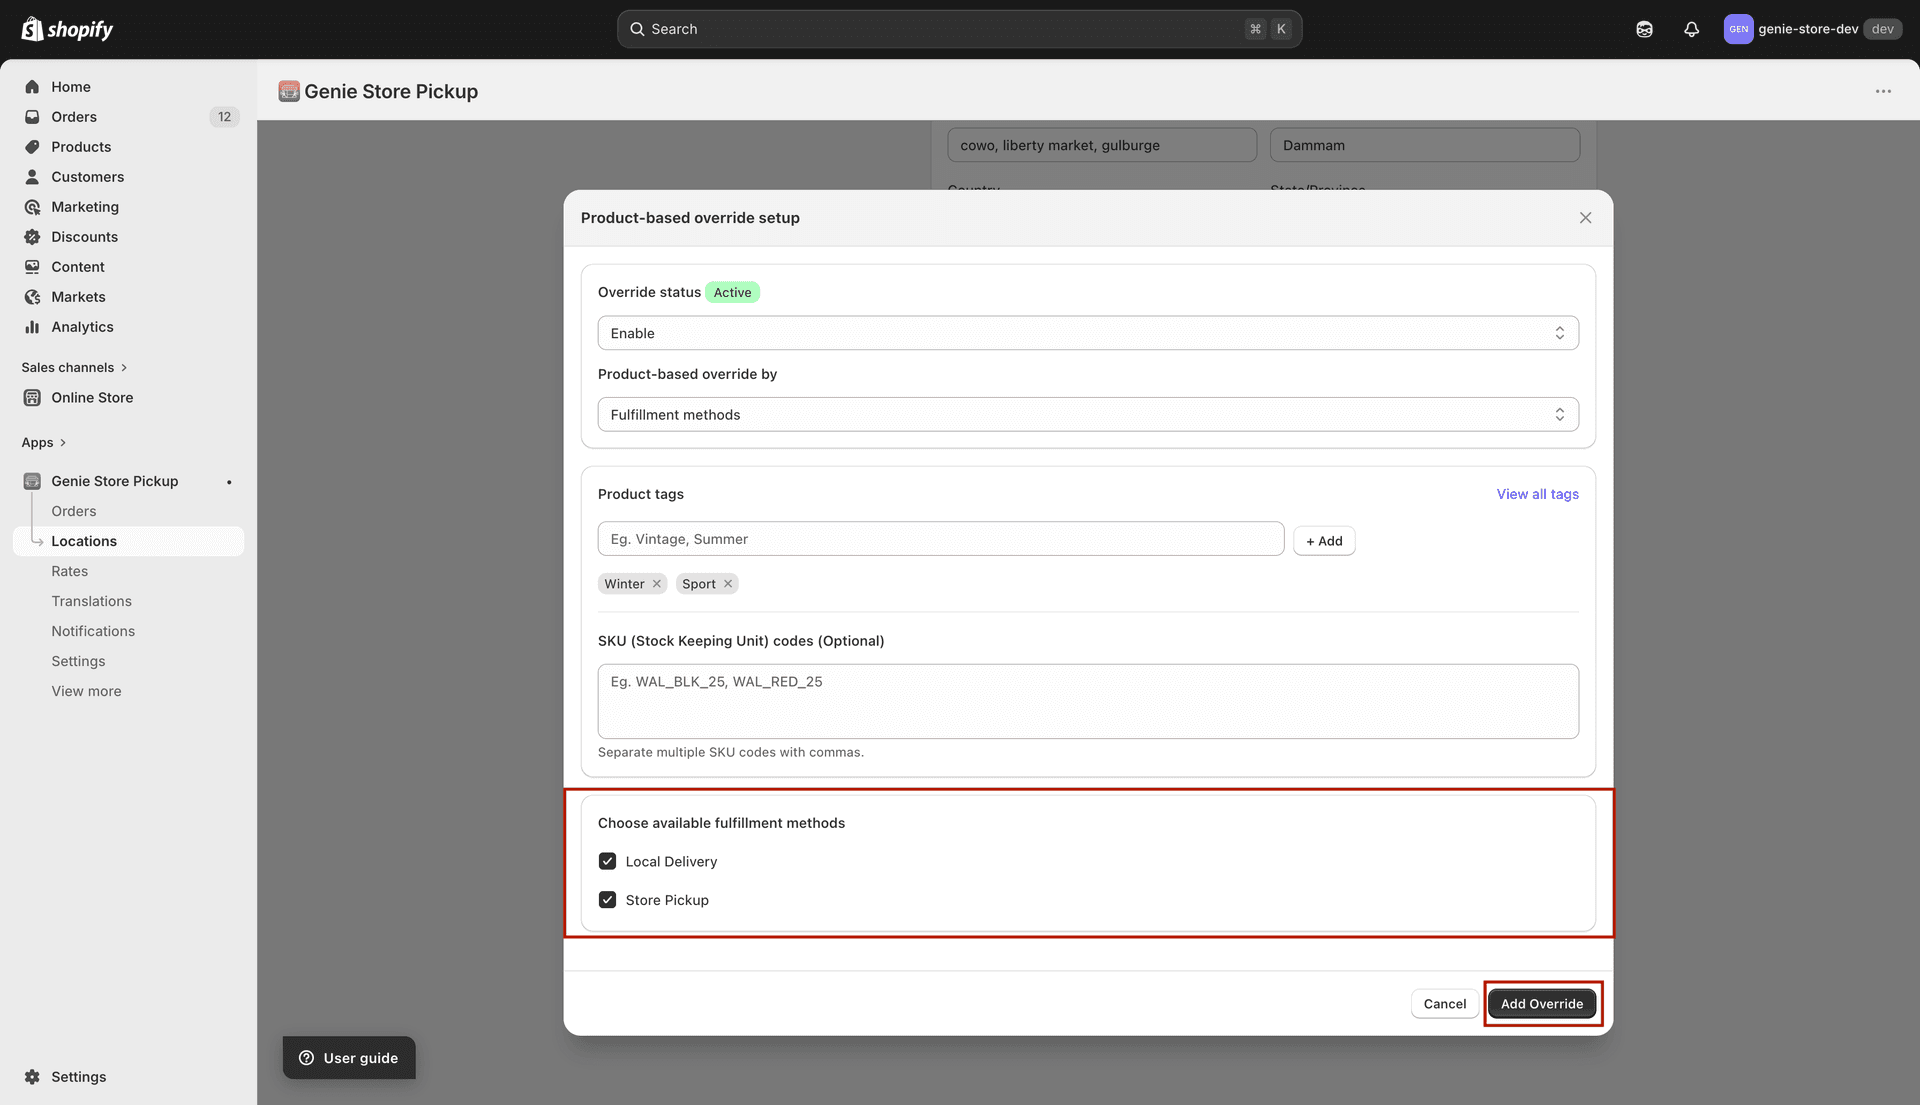Click the Products tag icon
Image resolution: width=1920 pixels, height=1105 pixels.
[x=32, y=147]
